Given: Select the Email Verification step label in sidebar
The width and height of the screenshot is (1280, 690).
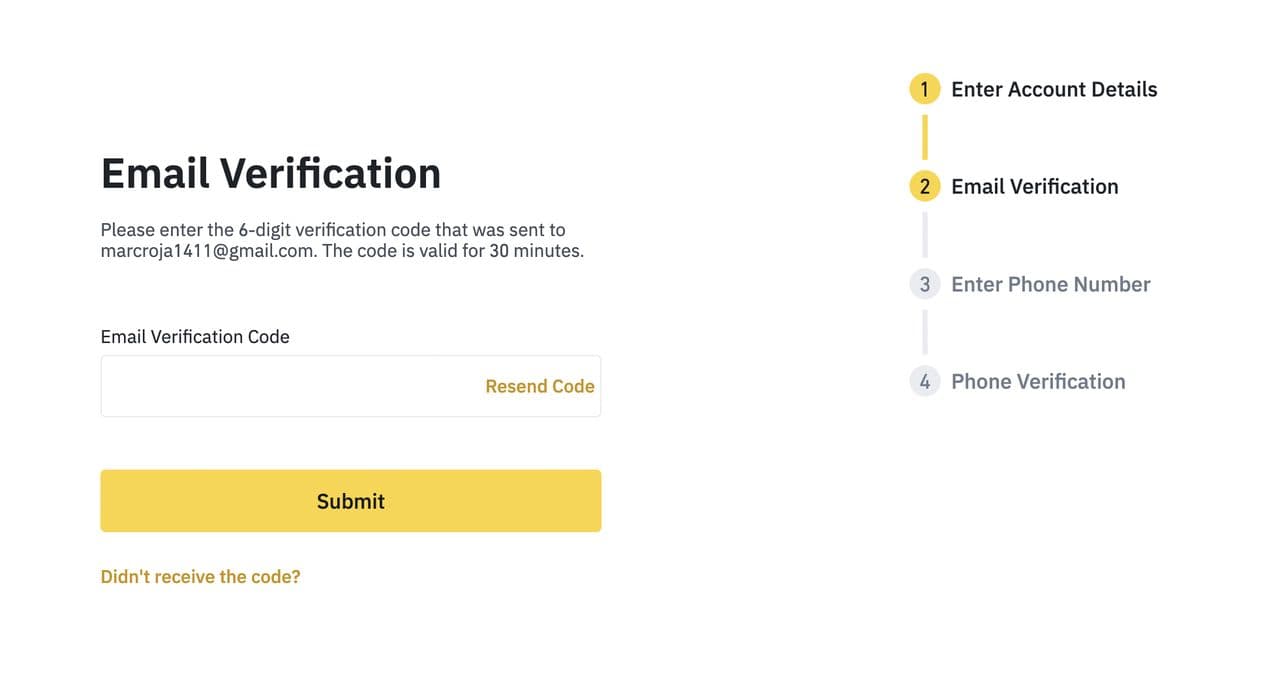Looking at the screenshot, I should [x=1034, y=186].
